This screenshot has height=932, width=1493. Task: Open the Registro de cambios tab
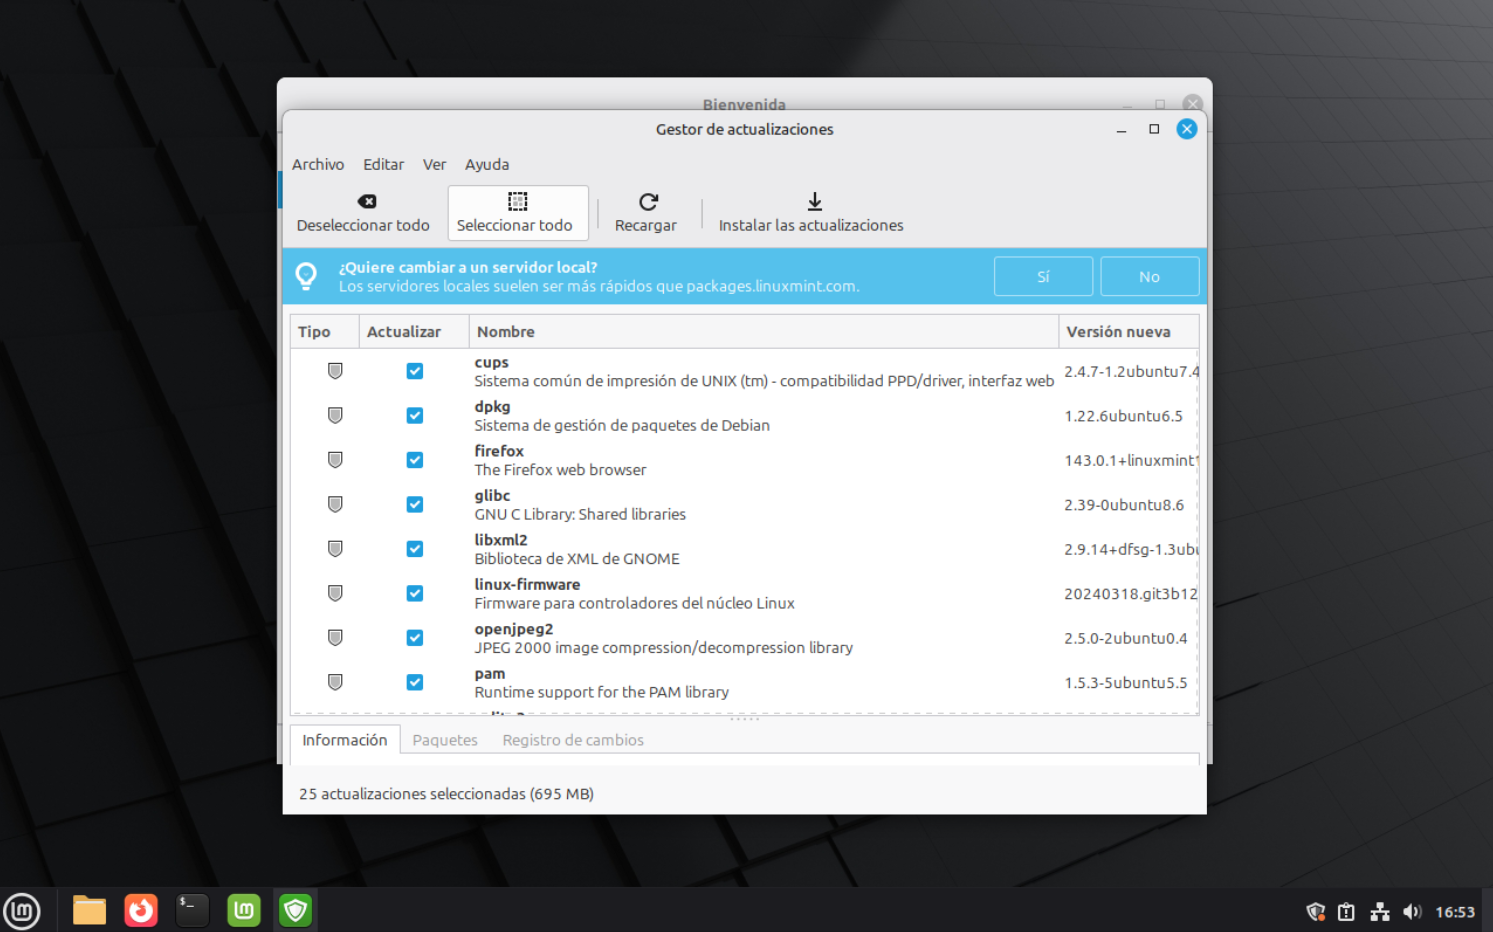pos(572,740)
